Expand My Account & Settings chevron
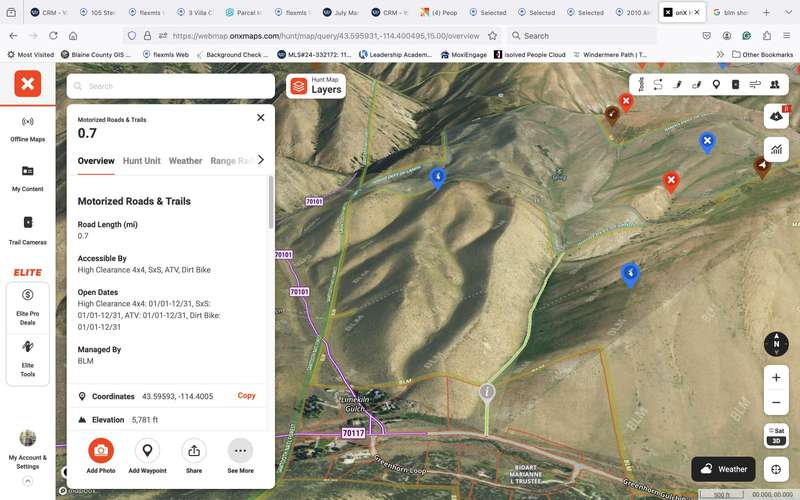 28,481
